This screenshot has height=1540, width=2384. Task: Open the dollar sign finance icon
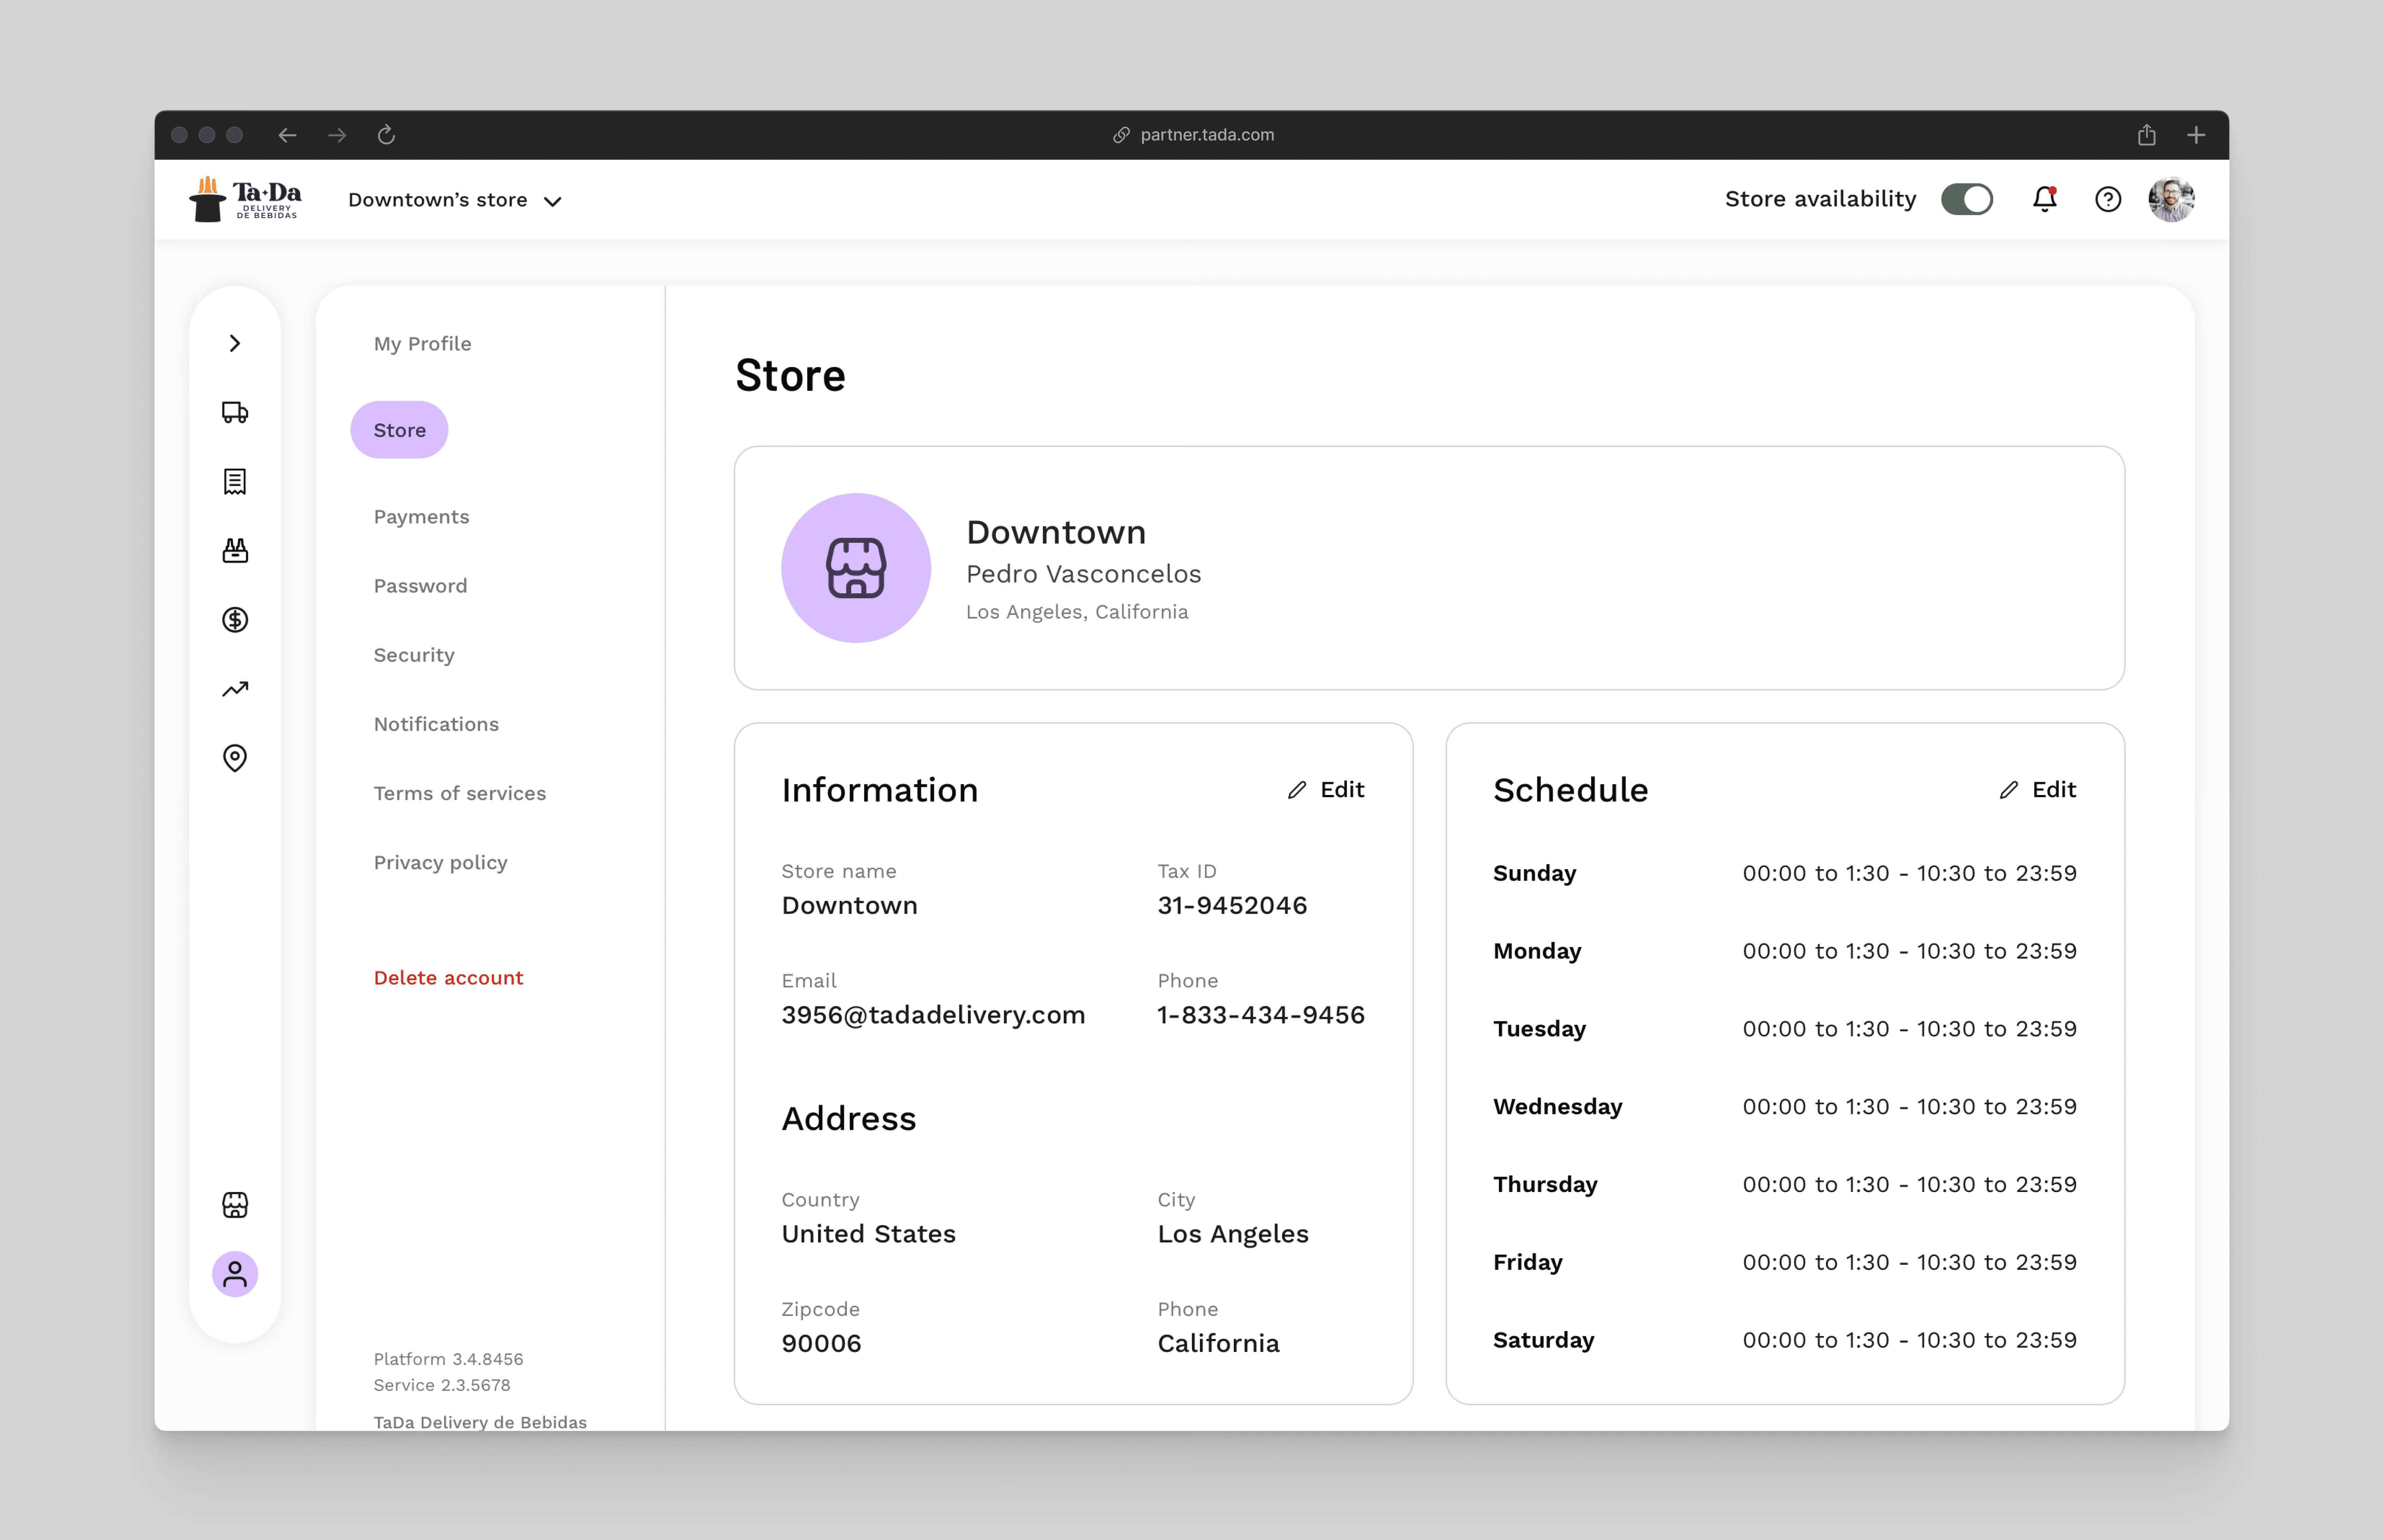coord(235,620)
